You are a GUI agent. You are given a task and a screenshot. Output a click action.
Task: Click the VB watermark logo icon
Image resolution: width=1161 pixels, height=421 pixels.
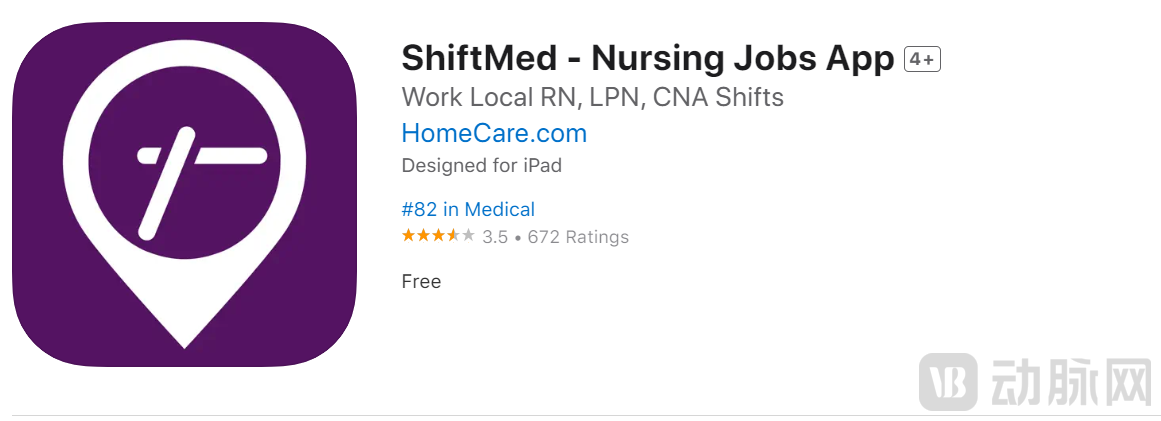pos(948,381)
